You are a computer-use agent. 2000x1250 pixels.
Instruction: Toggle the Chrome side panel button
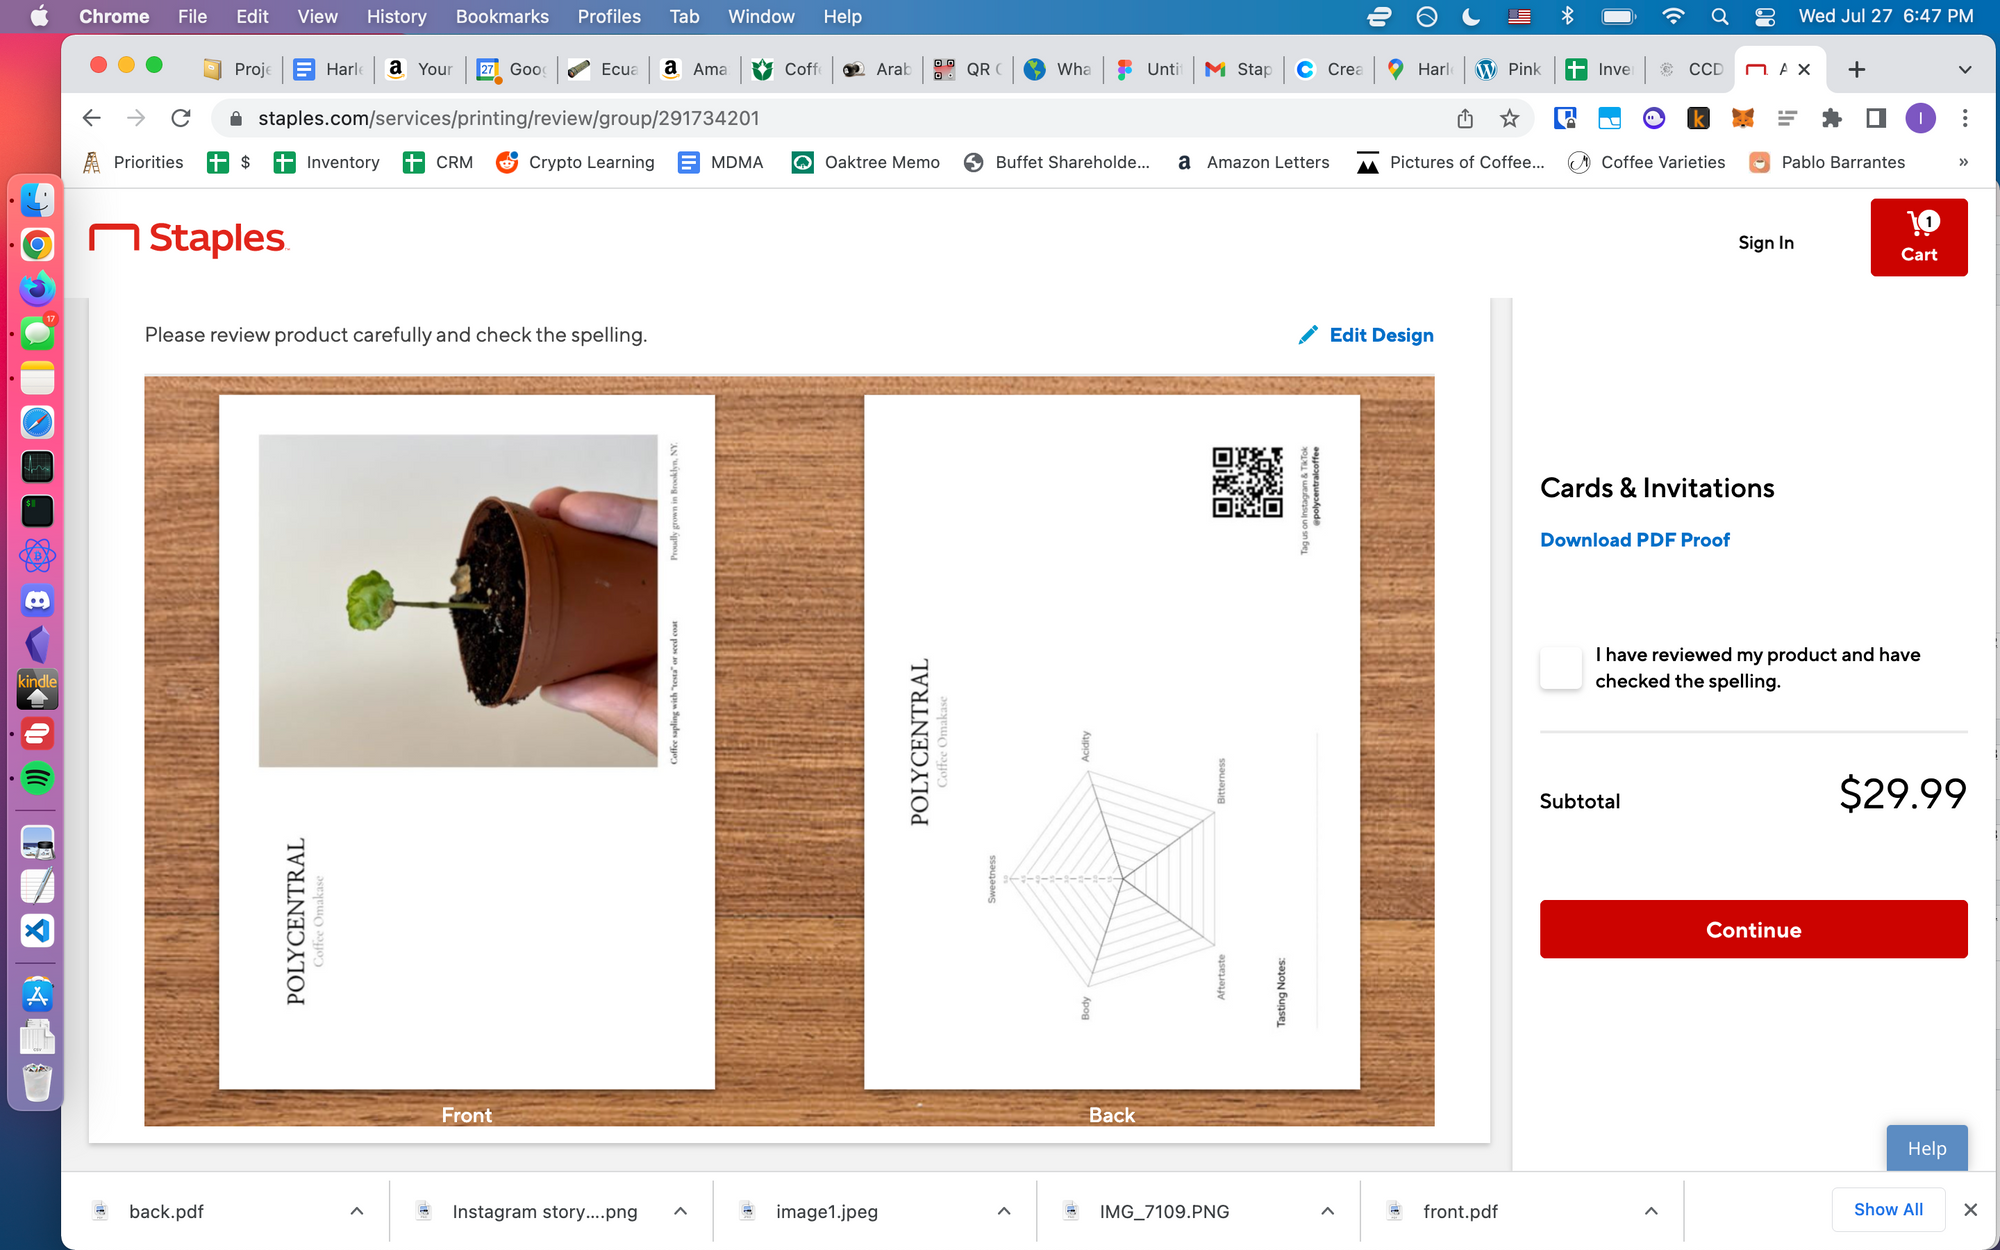coord(1876,119)
